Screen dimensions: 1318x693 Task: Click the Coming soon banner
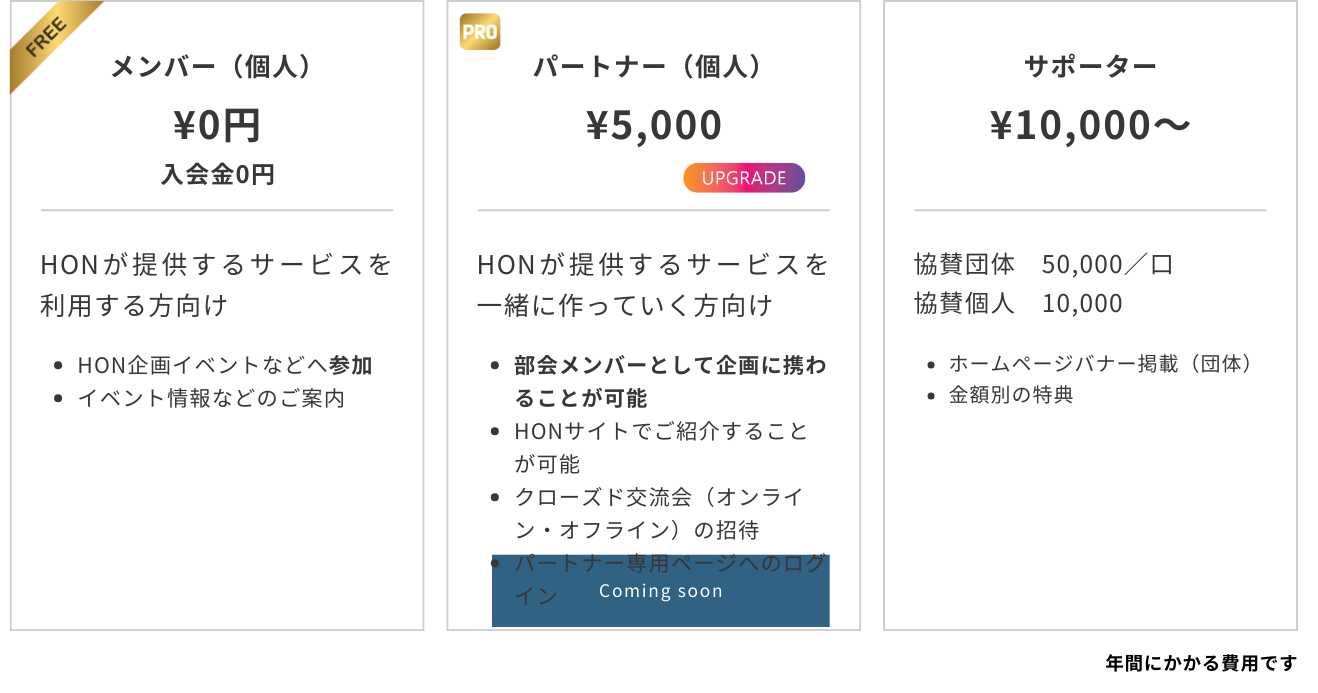pos(660,591)
